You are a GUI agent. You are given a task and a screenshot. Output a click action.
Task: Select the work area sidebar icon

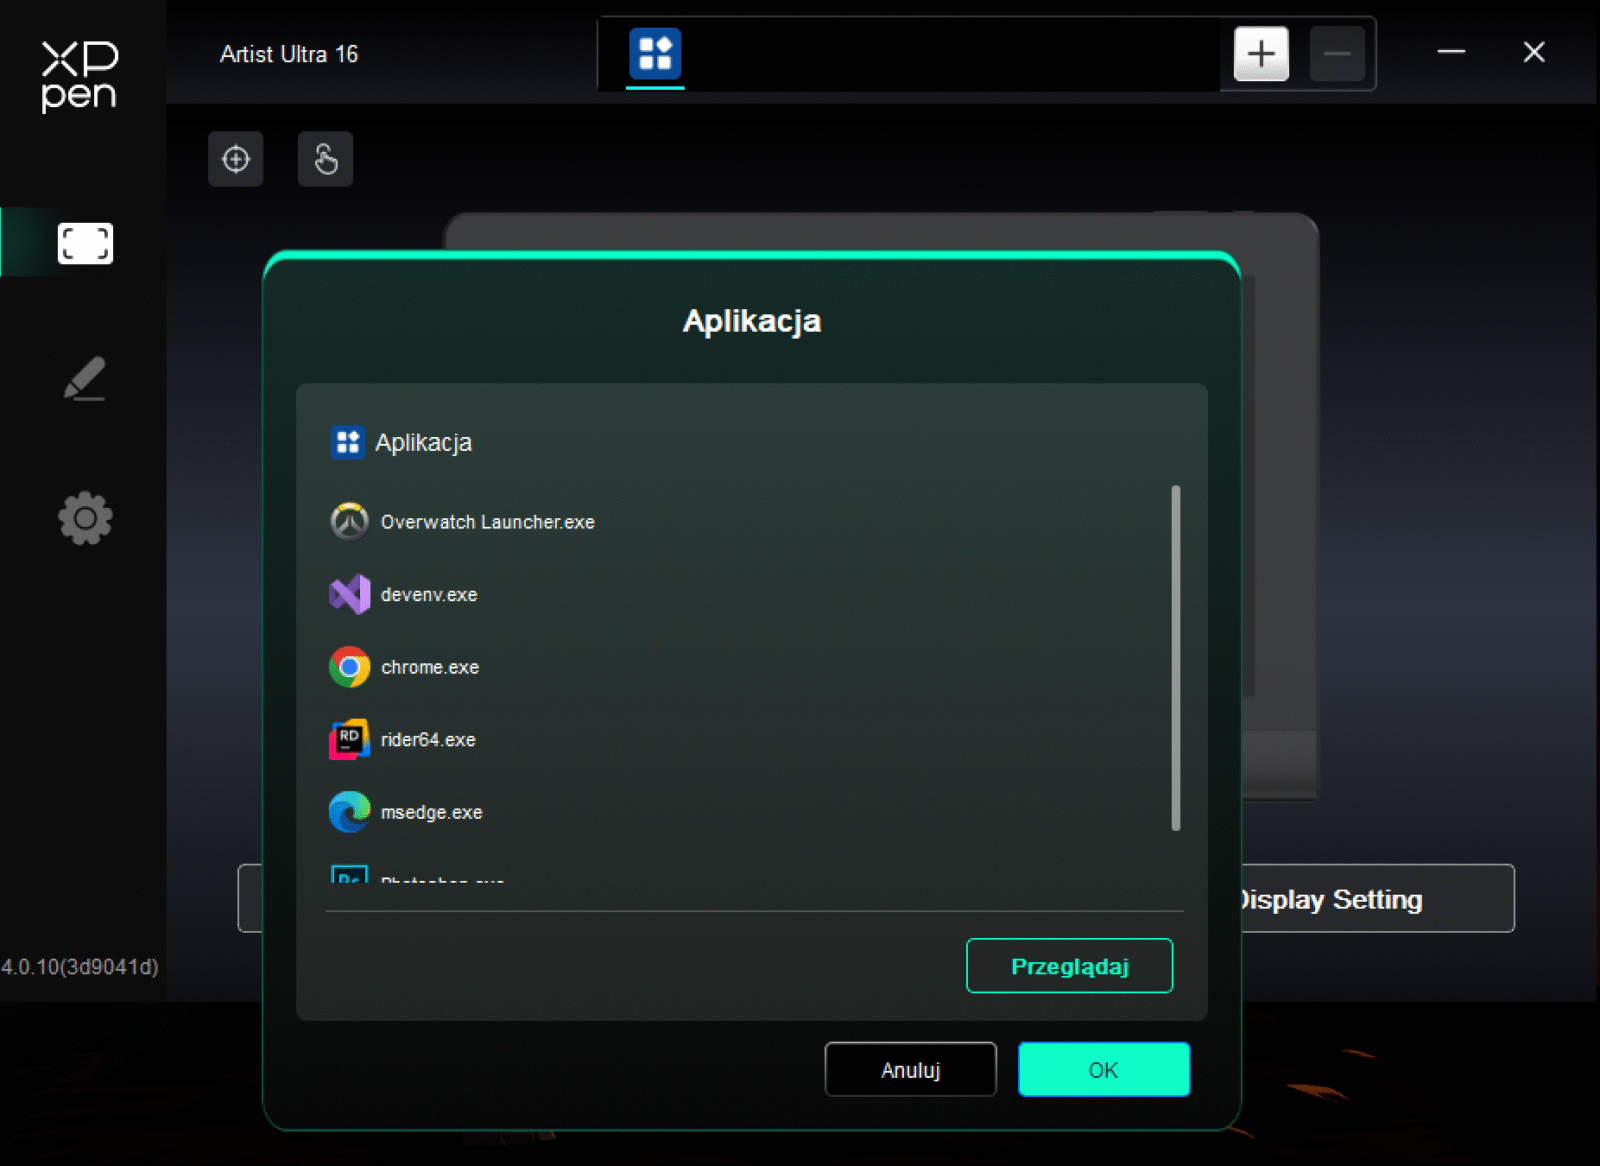point(85,243)
